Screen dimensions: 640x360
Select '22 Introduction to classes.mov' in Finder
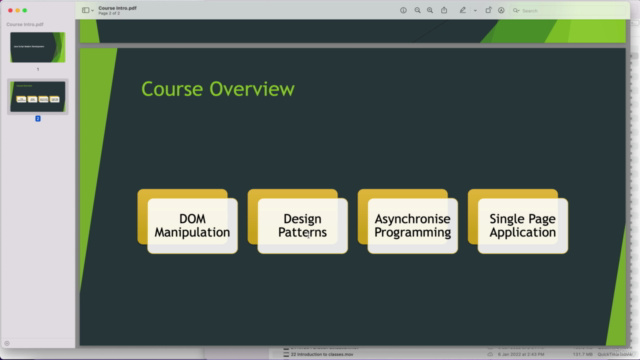tap(322, 354)
